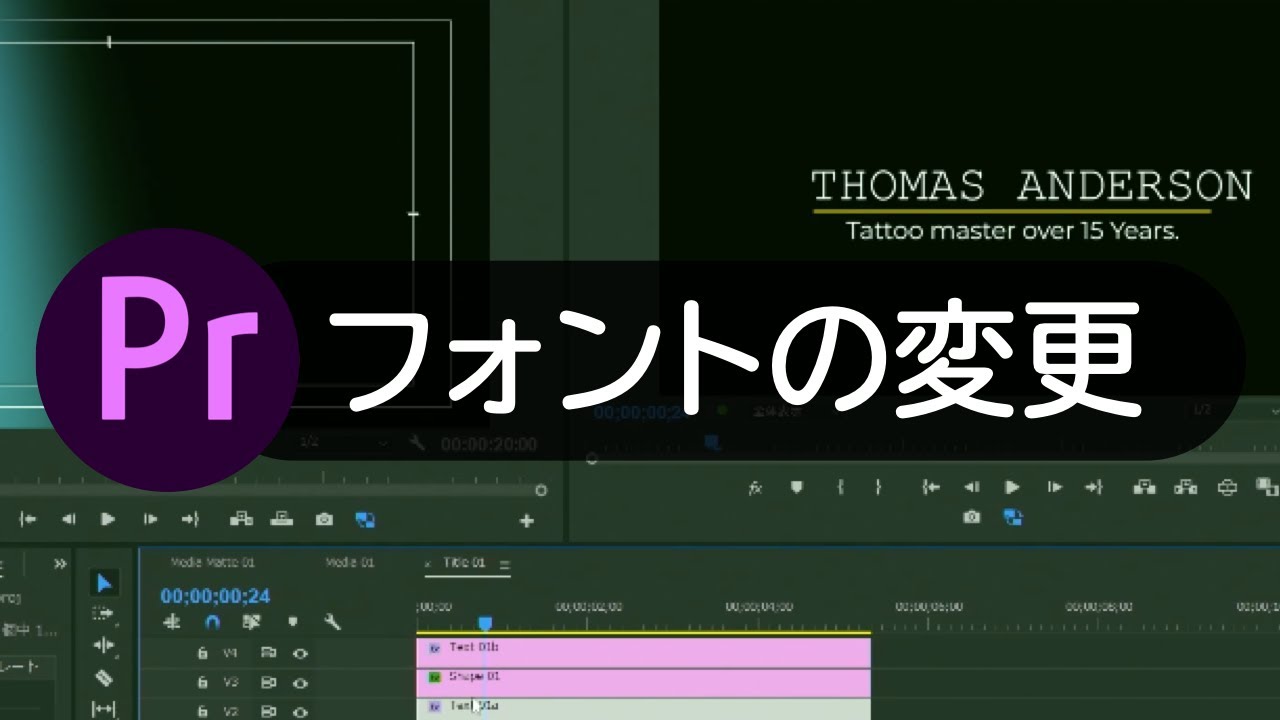Go to Out point in Program monitor
The height and width of the screenshot is (720, 1280).
(x=1094, y=487)
